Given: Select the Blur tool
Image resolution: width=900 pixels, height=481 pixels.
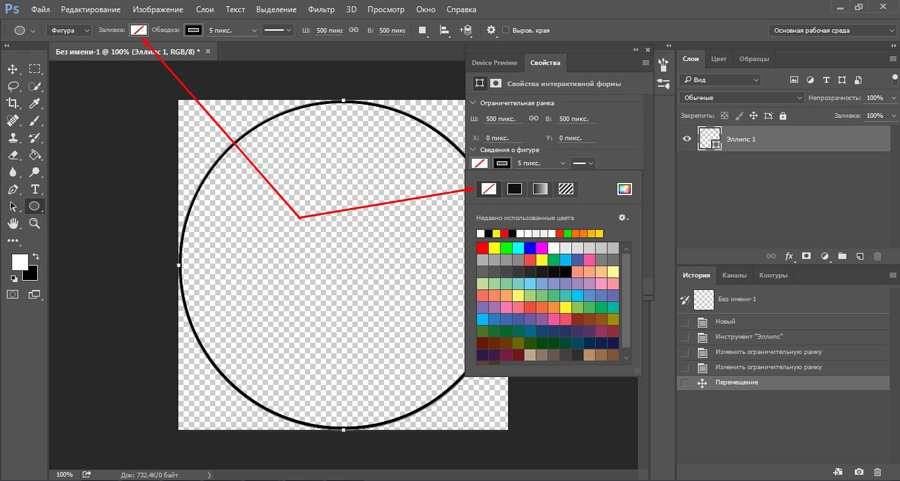Looking at the screenshot, I should (x=13, y=172).
